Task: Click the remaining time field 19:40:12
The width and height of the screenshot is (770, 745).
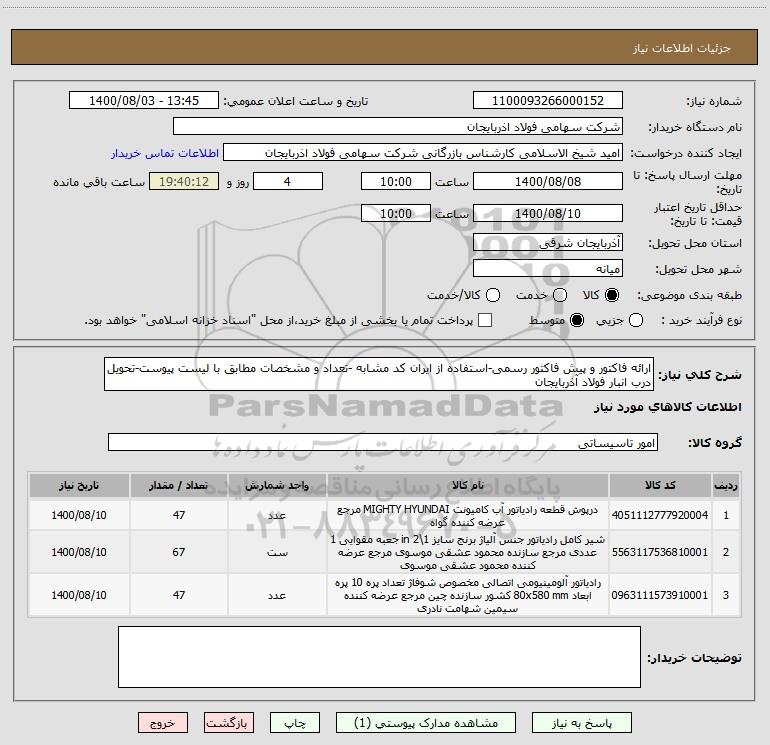Action: (184, 181)
